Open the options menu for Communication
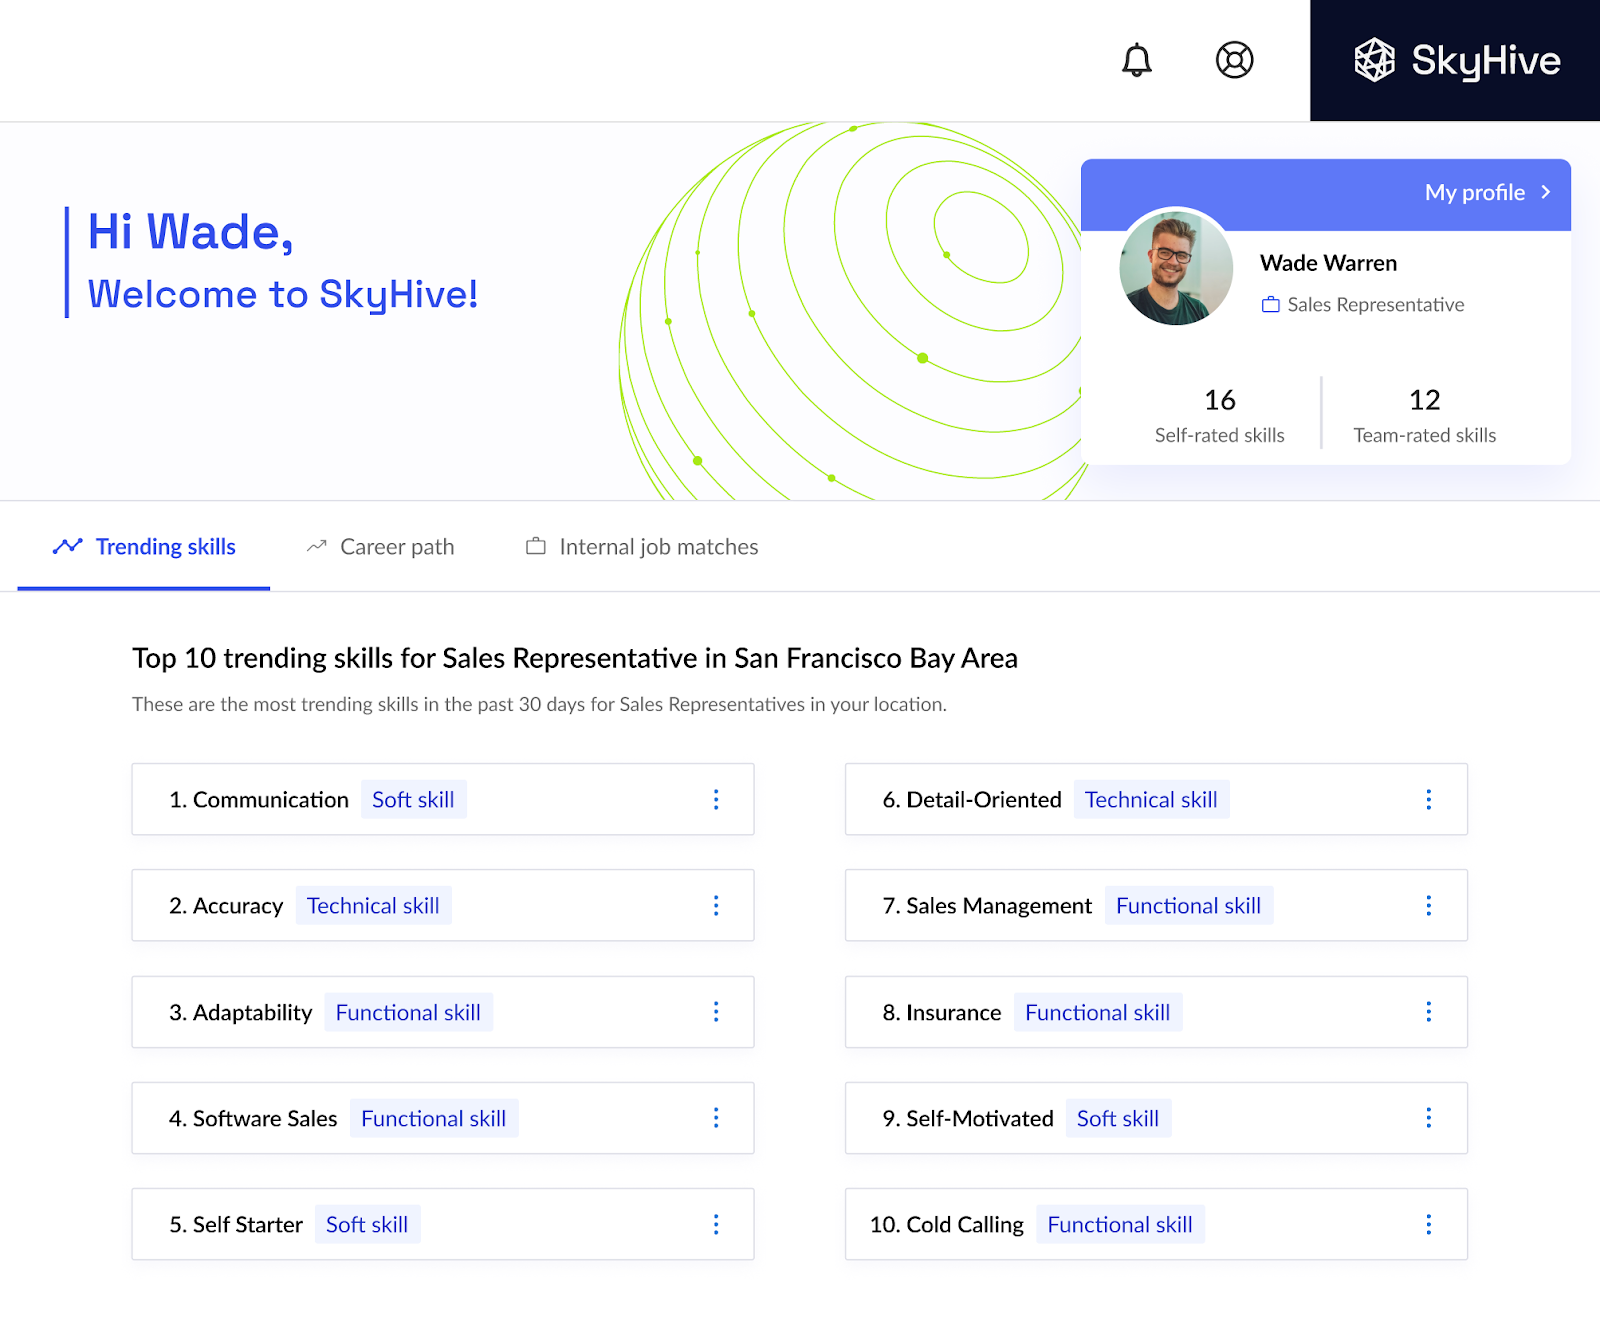Image resolution: width=1600 pixels, height=1333 pixels. [x=716, y=800]
